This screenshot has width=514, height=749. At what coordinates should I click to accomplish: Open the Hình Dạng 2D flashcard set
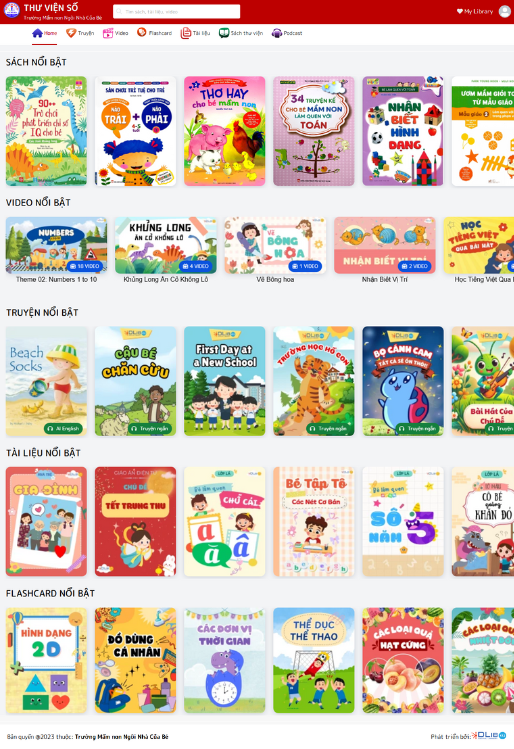click(46, 660)
